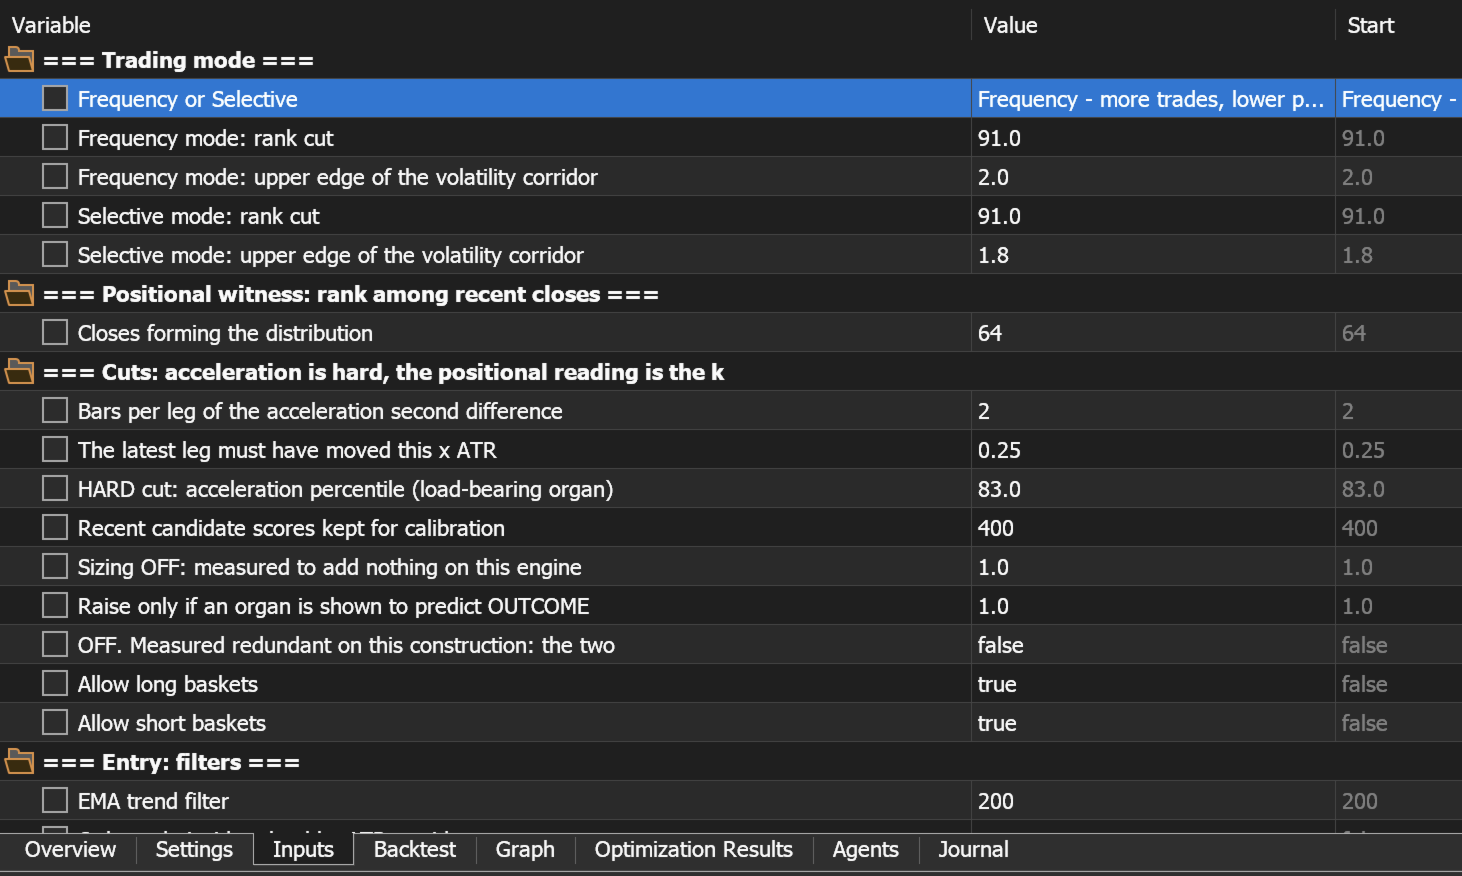Click the Start column header

click(x=1399, y=25)
